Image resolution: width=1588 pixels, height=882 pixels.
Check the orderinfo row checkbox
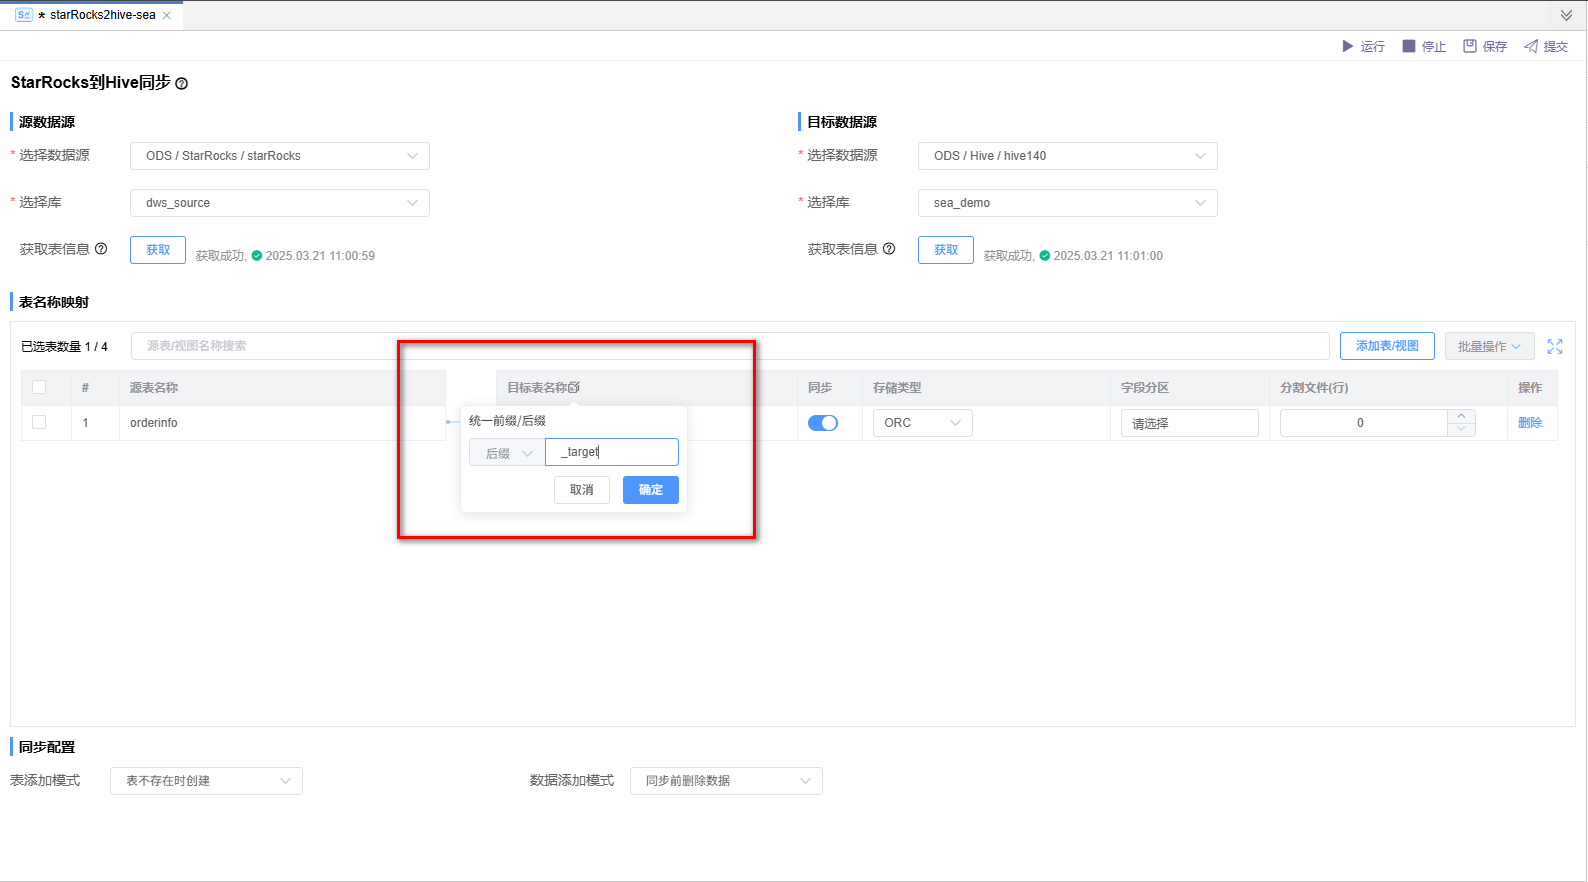pyautogui.click(x=39, y=422)
